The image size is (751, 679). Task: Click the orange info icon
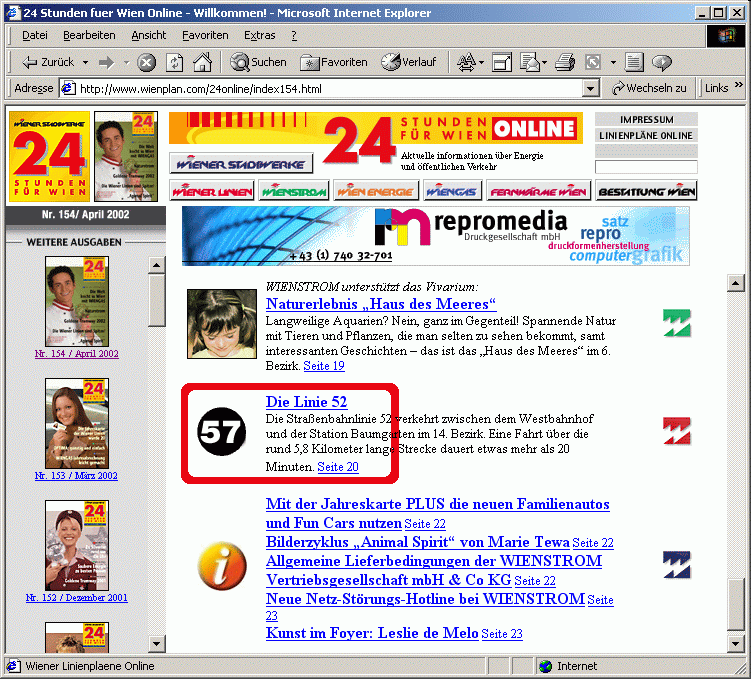pos(222,566)
